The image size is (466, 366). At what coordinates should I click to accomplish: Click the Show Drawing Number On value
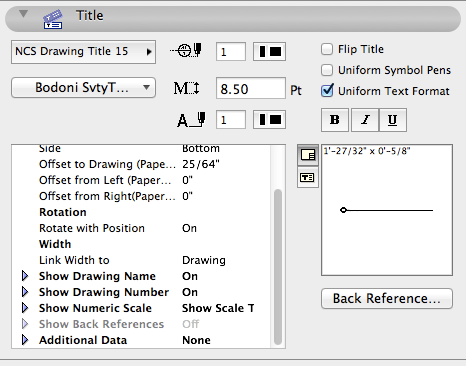coord(190,292)
